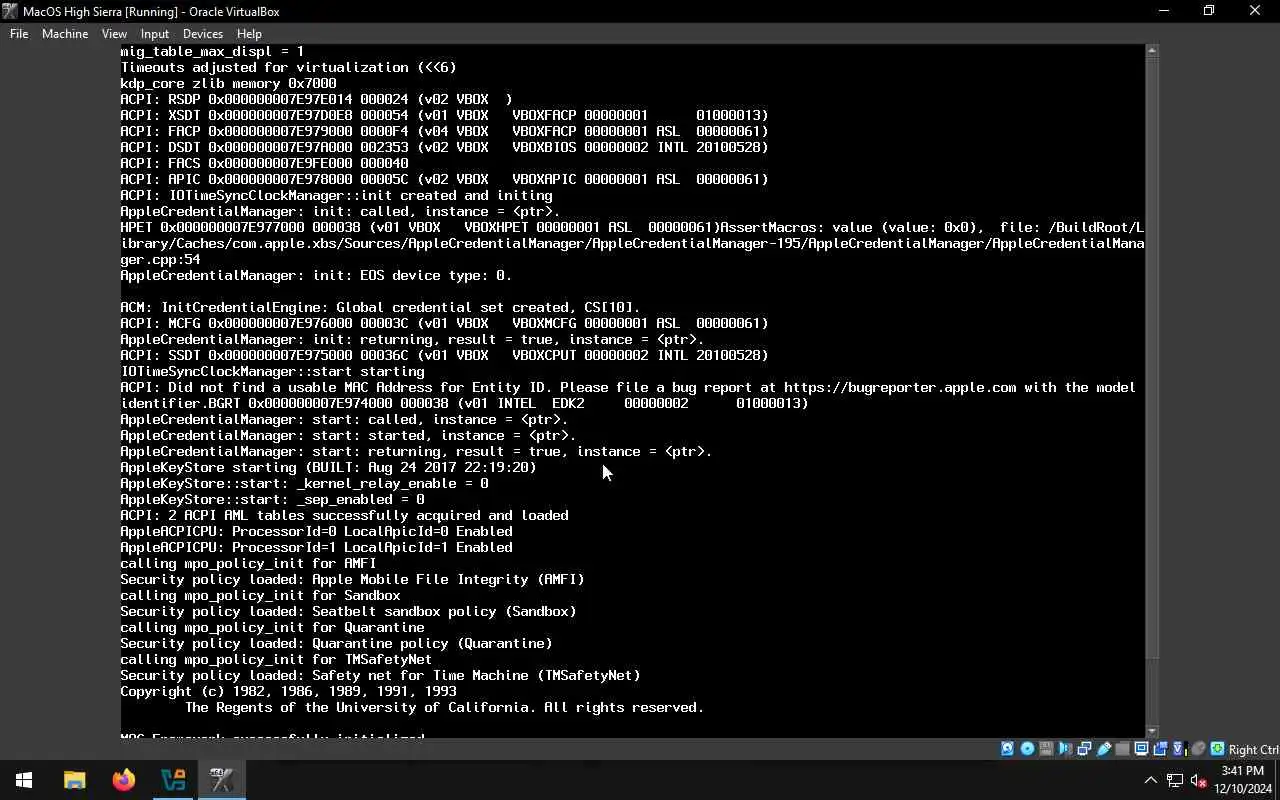Open the Input menu

click(x=155, y=33)
